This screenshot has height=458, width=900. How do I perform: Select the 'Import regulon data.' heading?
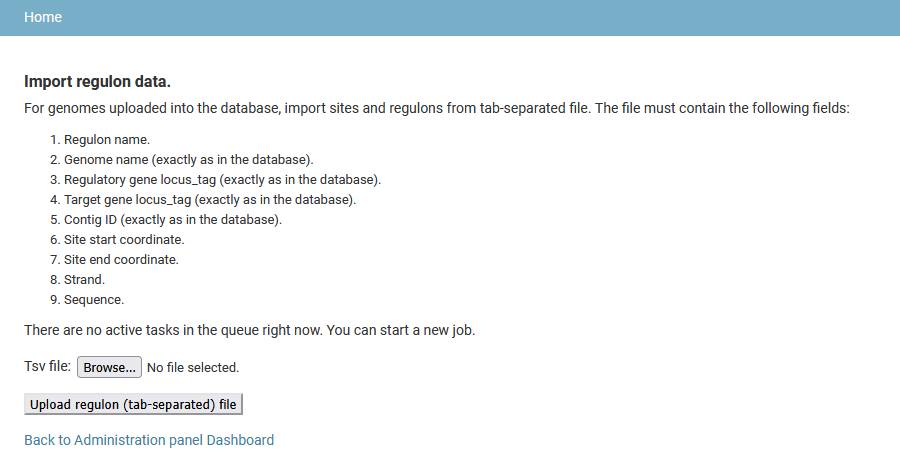coord(97,81)
